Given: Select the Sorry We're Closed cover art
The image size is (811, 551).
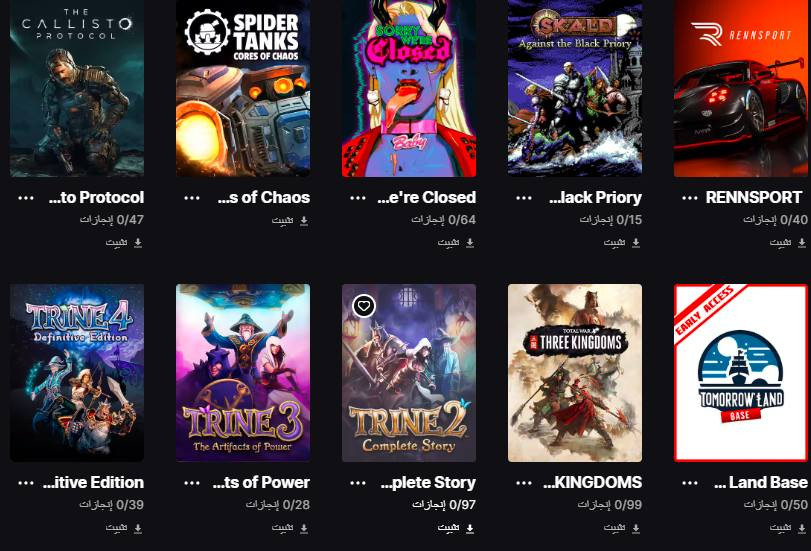Looking at the screenshot, I should pos(409,88).
